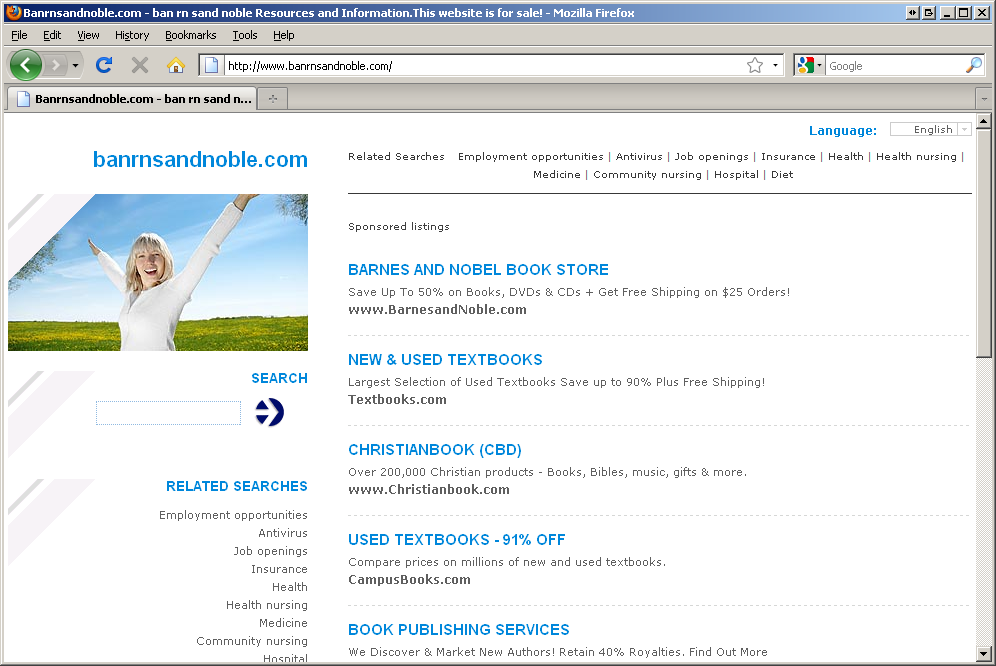Viewport: 996px width, 666px height.
Task: Select the Banrnsandnoble.com browser tab
Action: tap(134, 99)
